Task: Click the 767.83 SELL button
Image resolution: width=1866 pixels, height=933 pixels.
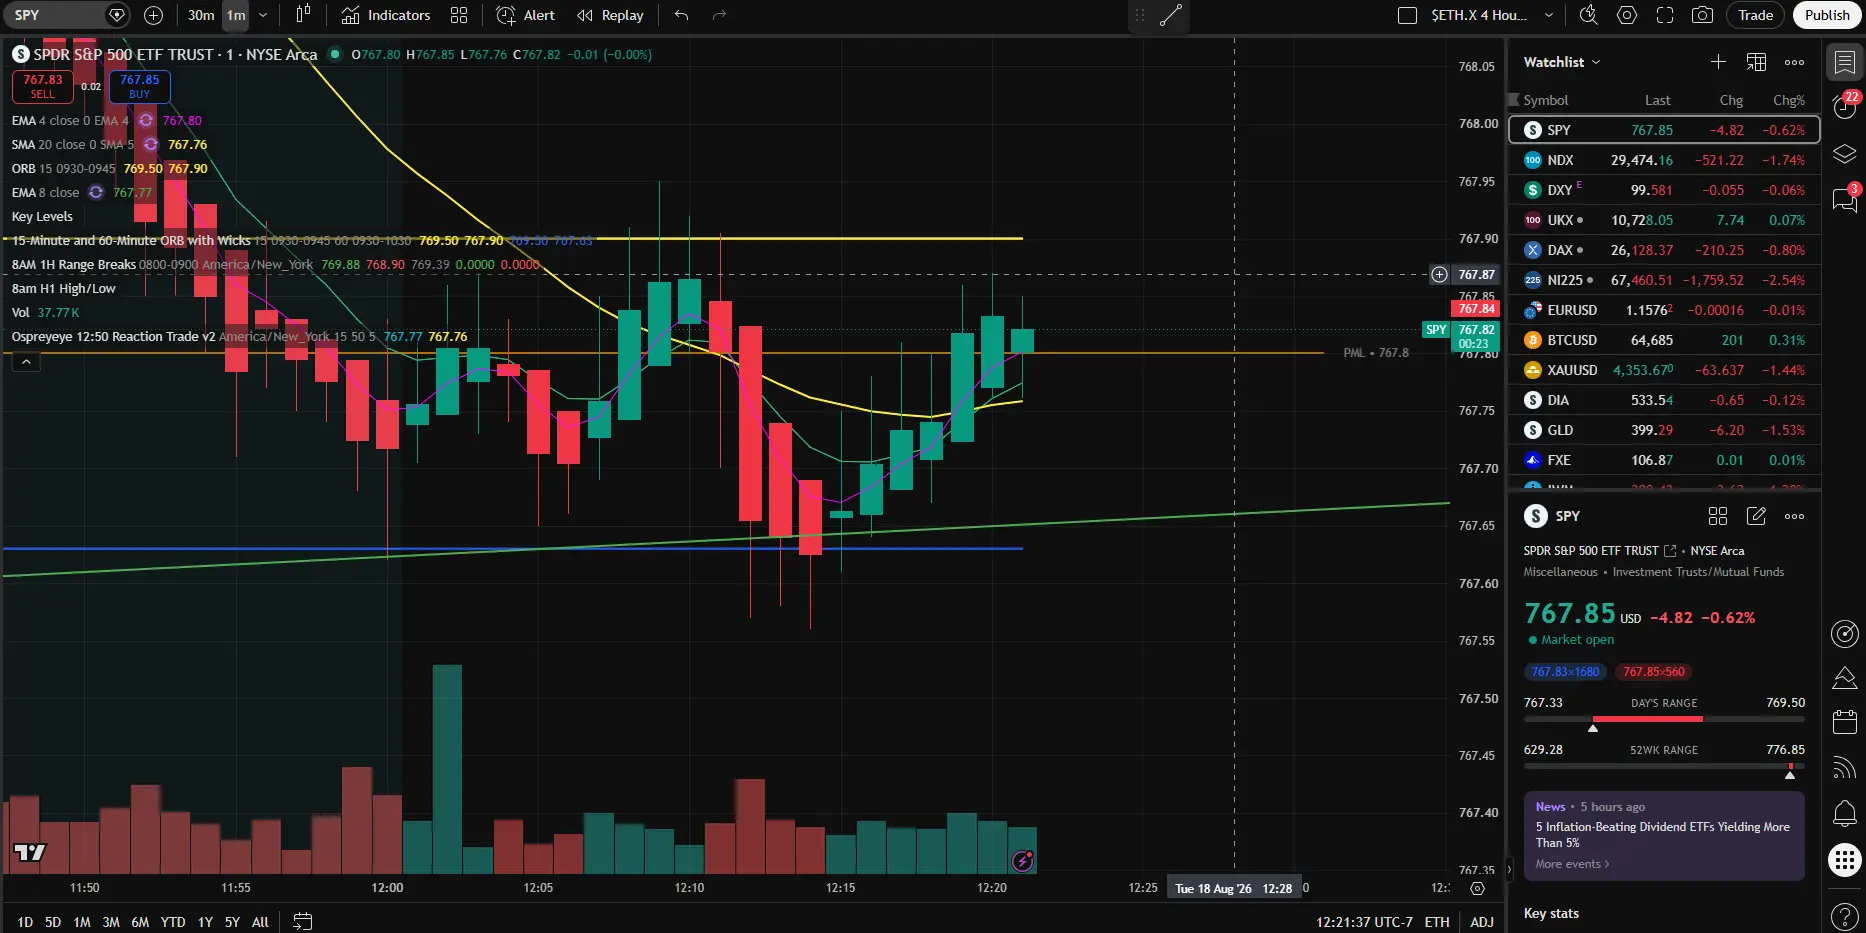Action: [43, 86]
